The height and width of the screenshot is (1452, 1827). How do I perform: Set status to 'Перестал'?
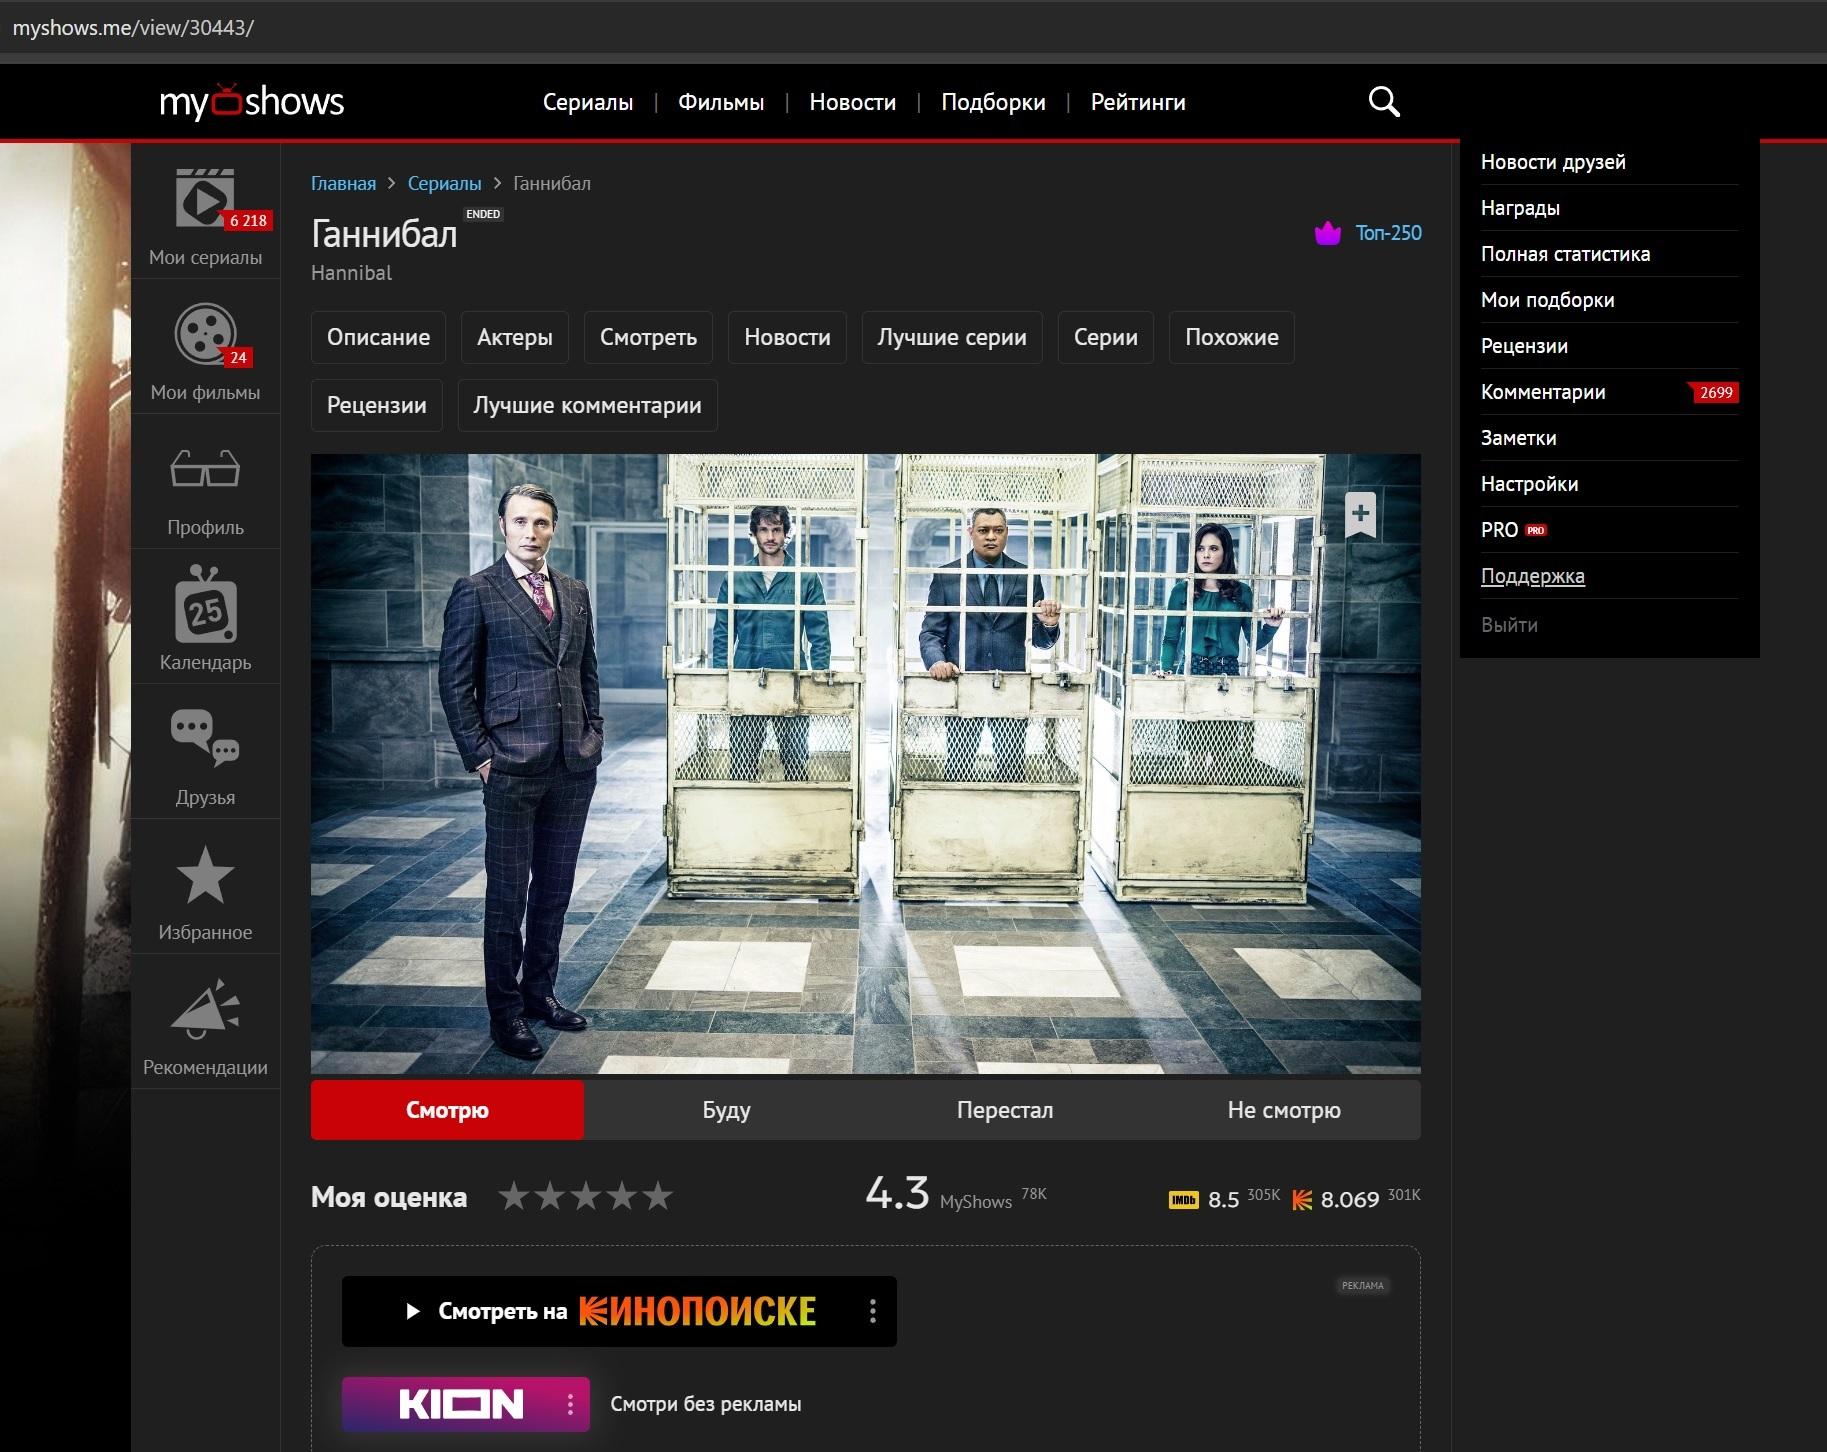click(x=1004, y=1110)
